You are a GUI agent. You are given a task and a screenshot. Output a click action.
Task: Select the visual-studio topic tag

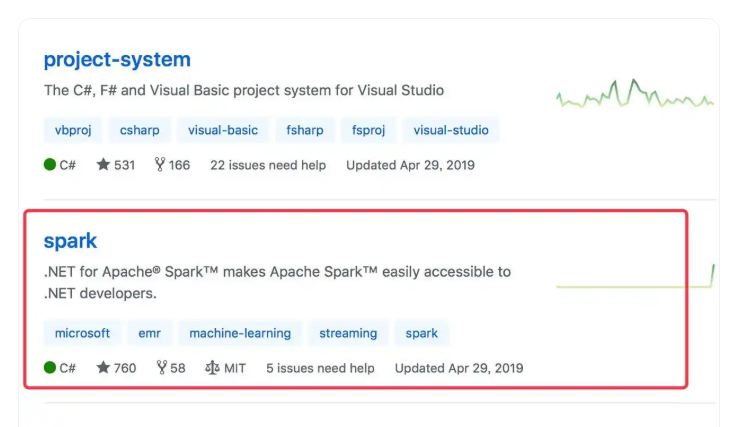pyautogui.click(x=451, y=130)
